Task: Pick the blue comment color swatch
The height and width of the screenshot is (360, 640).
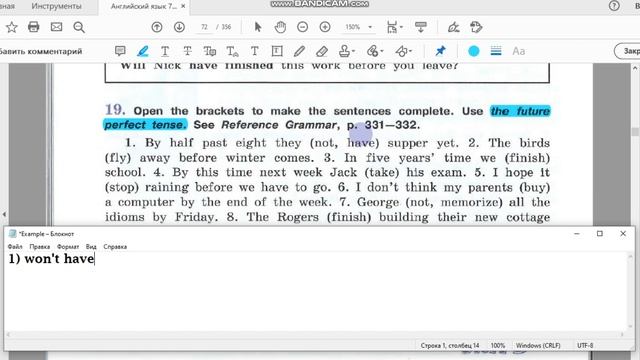Action: coord(473,51)
